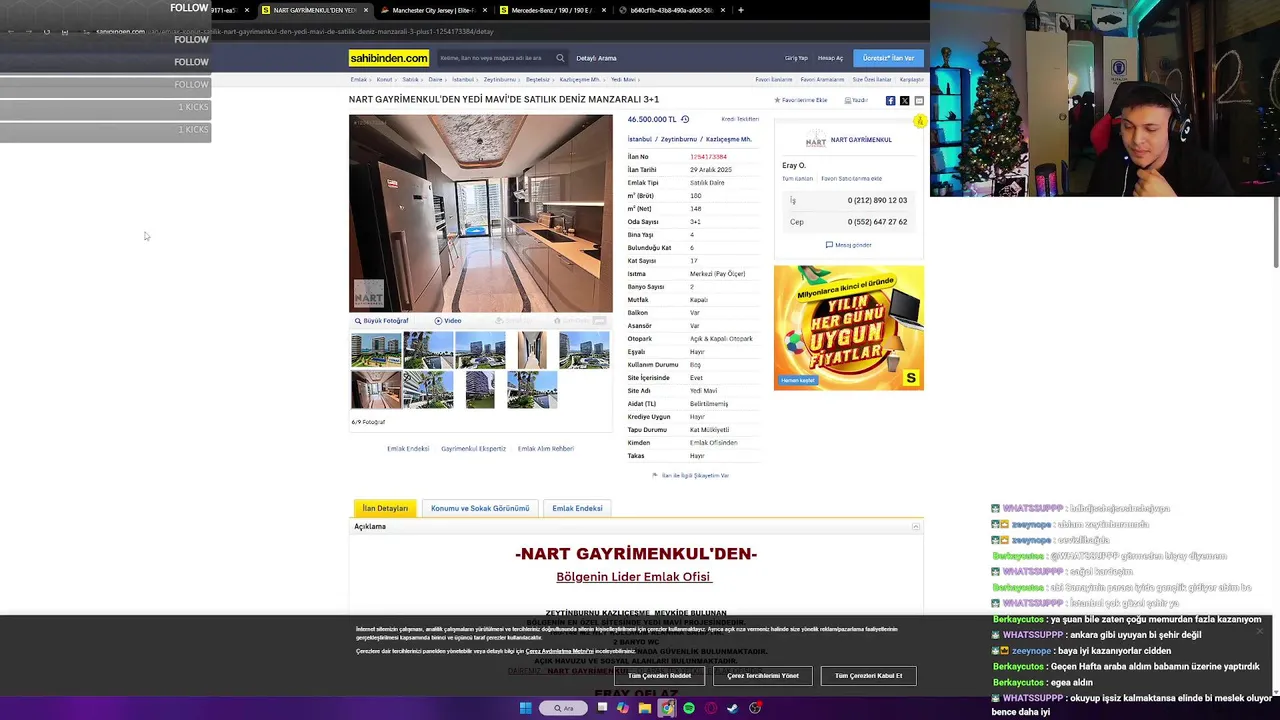Click Tüm Çerezleri Reddet
This screenshot has height=720, width=1280.
[660, 675]
